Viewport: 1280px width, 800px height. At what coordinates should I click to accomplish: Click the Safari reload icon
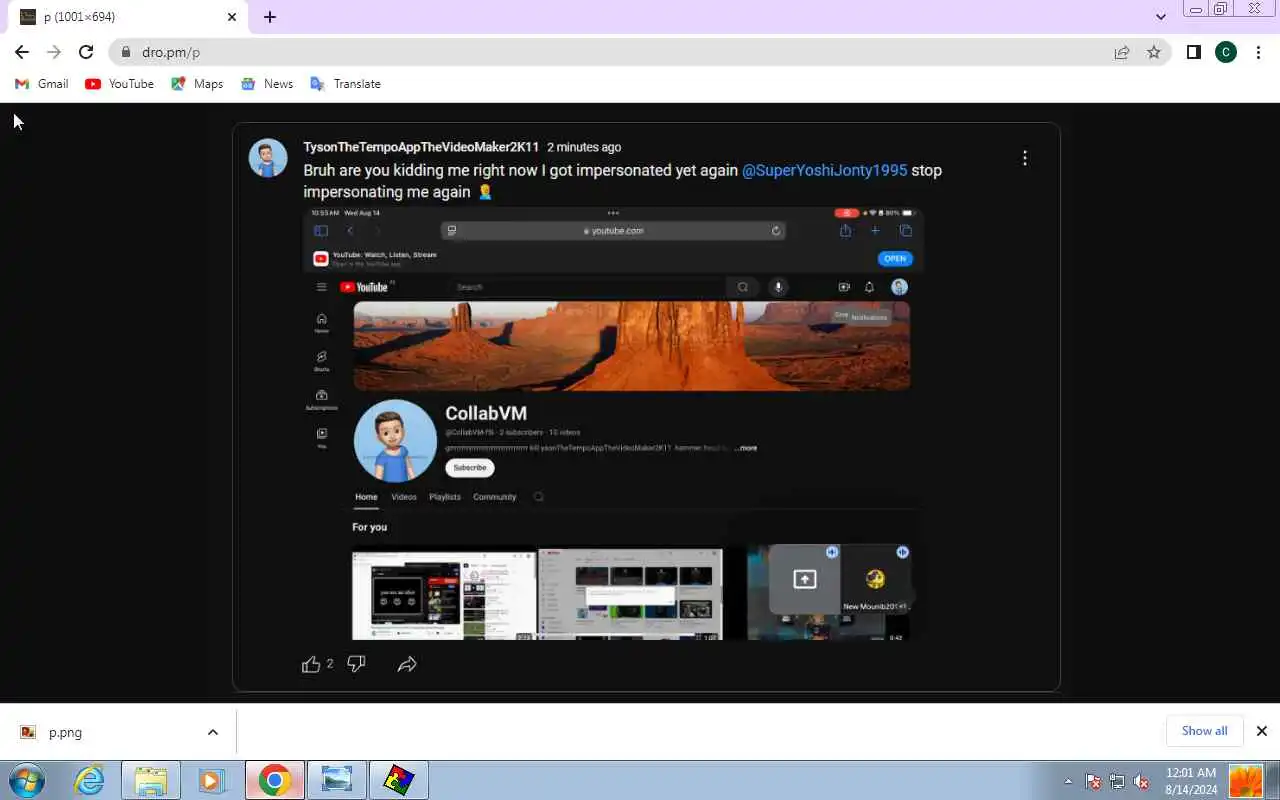tap(775, 231)
